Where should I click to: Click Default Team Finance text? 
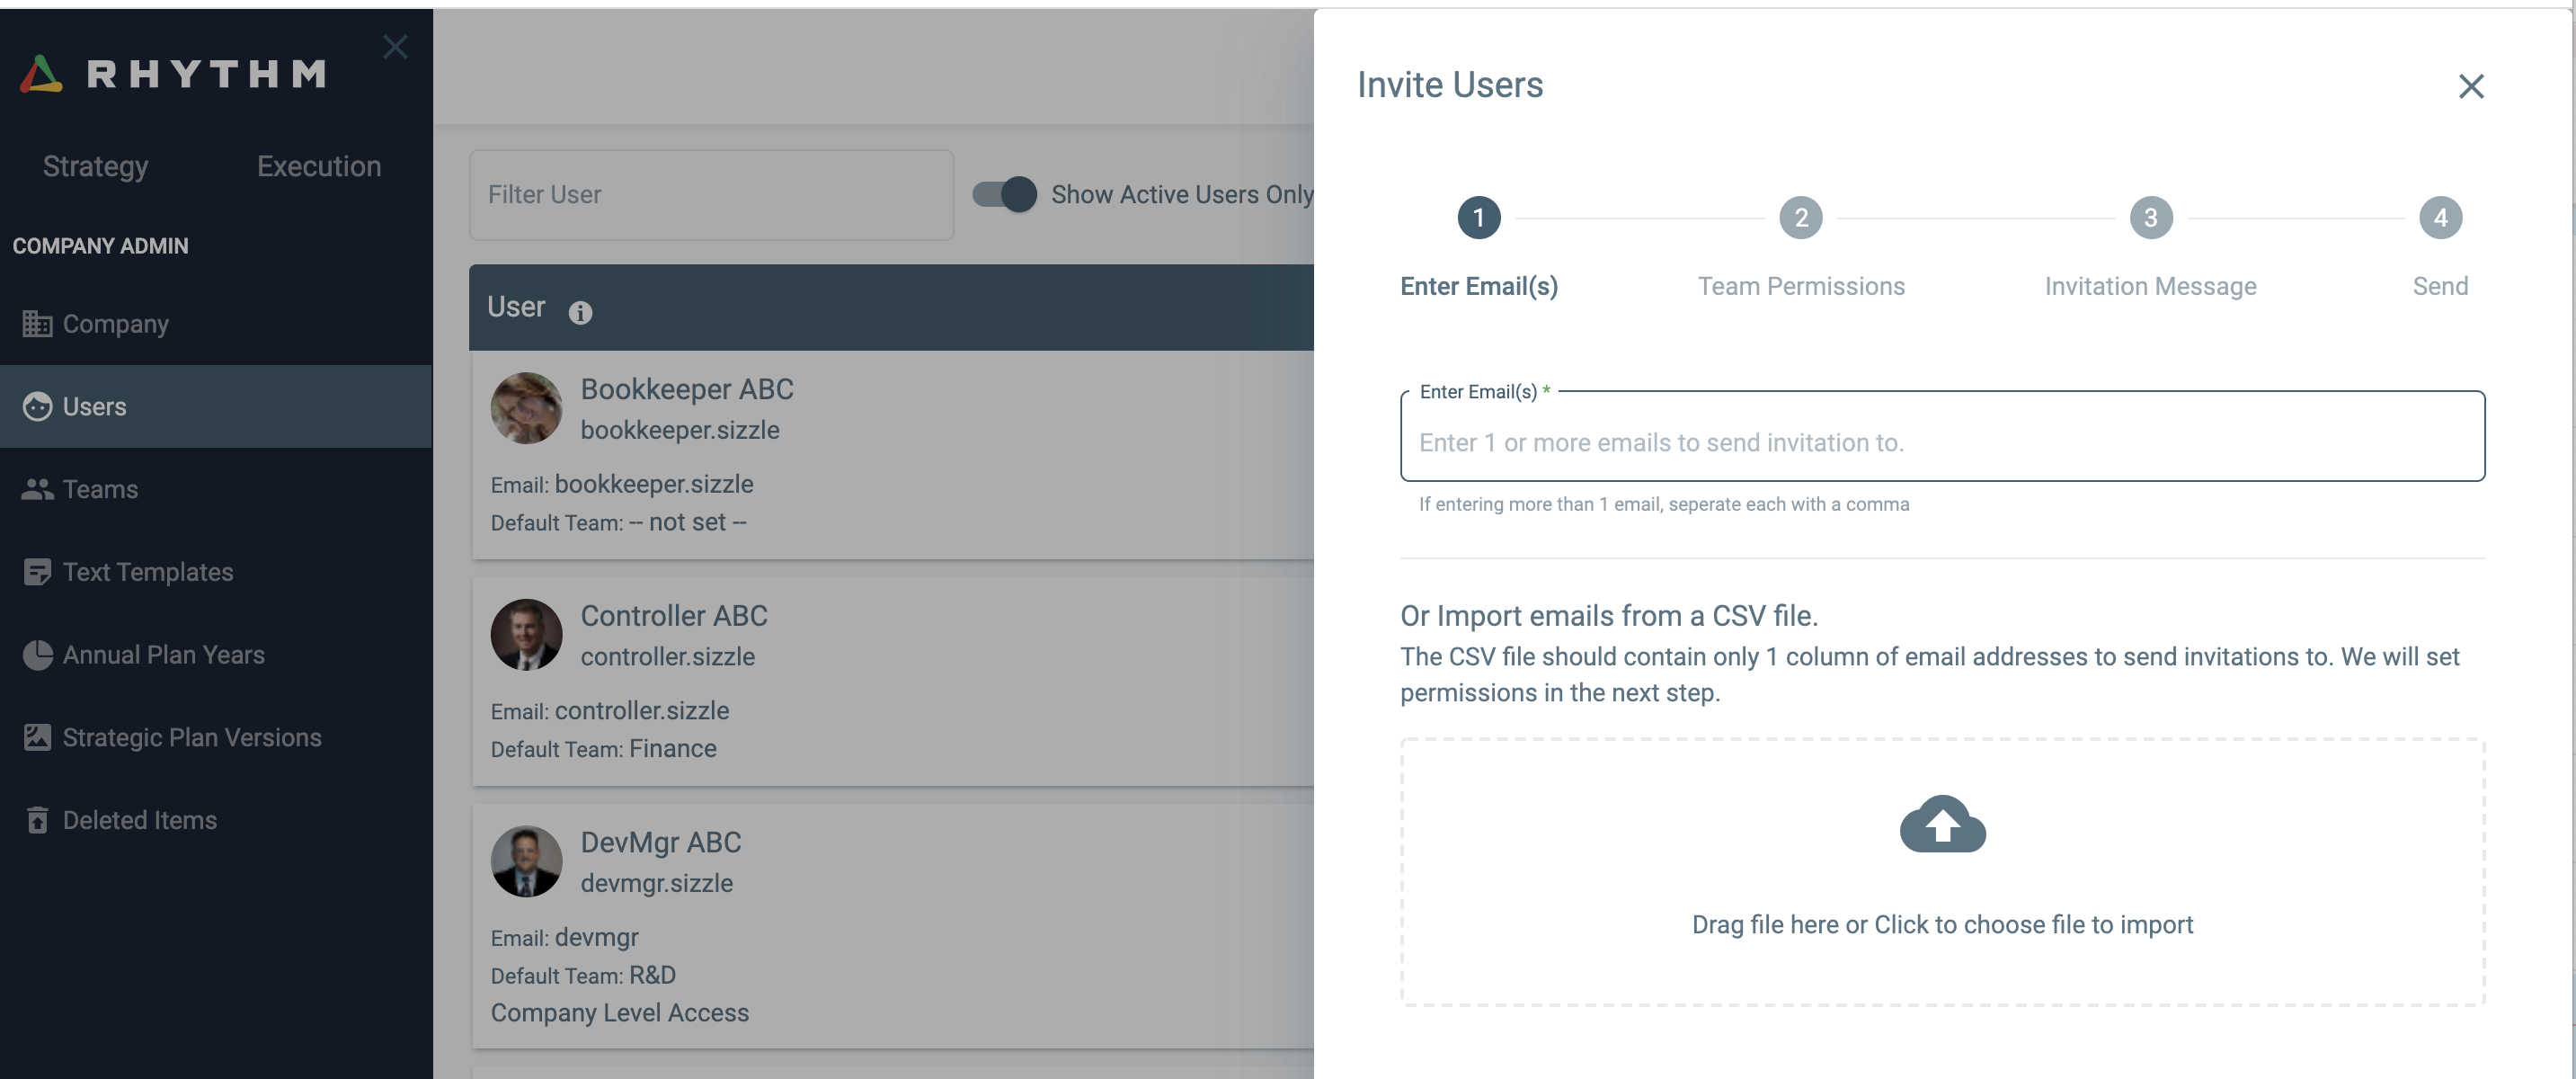click(x=603, y=749)
